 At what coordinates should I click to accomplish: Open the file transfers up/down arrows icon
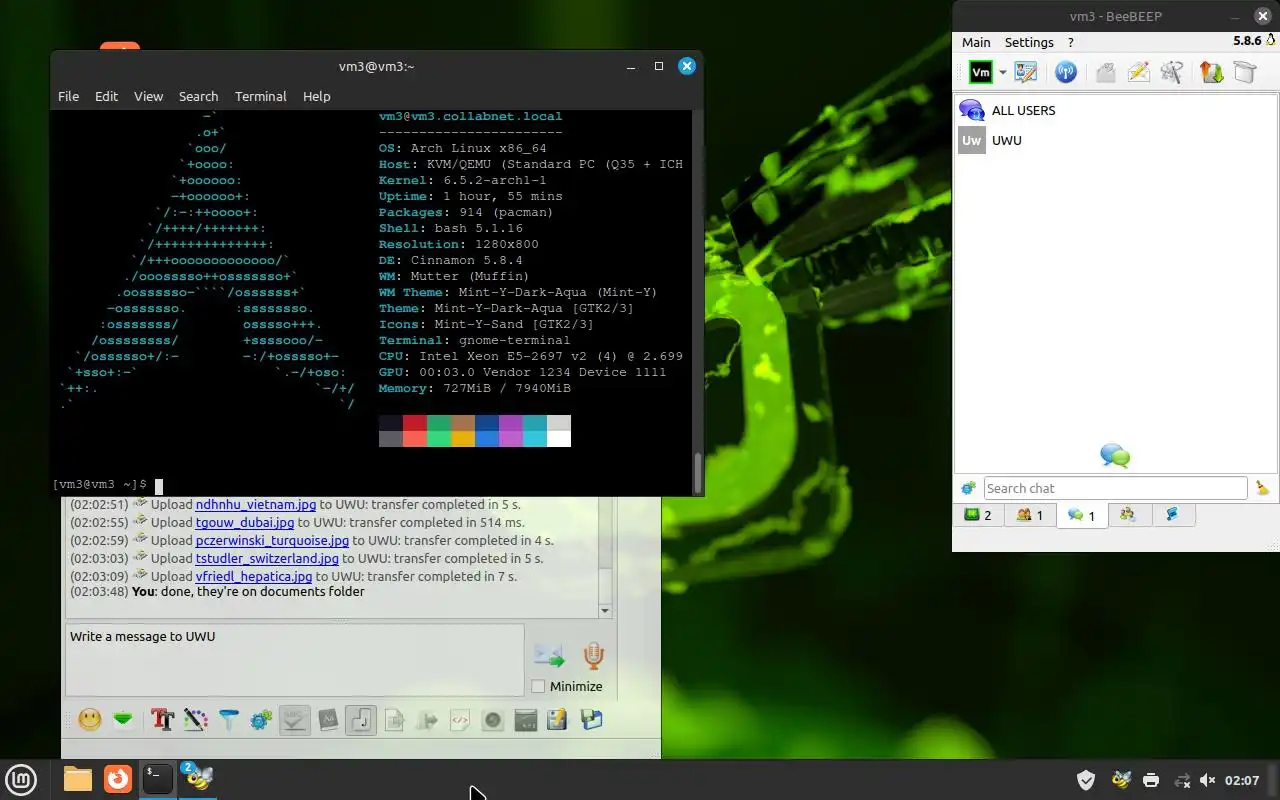(x=1211, y=72)
